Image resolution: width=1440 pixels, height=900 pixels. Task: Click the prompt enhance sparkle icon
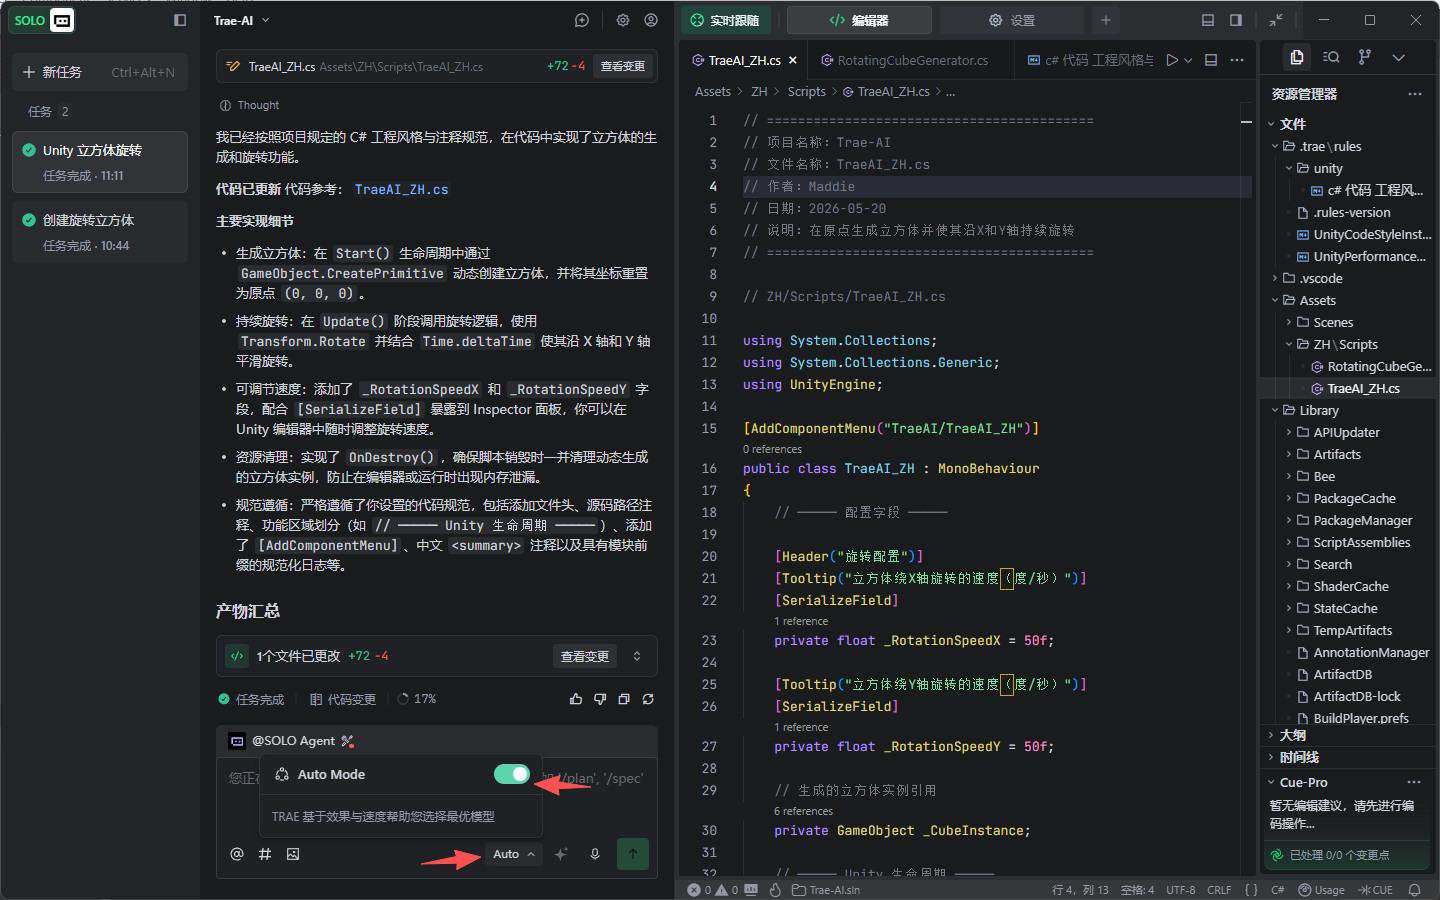pos(561,854)
